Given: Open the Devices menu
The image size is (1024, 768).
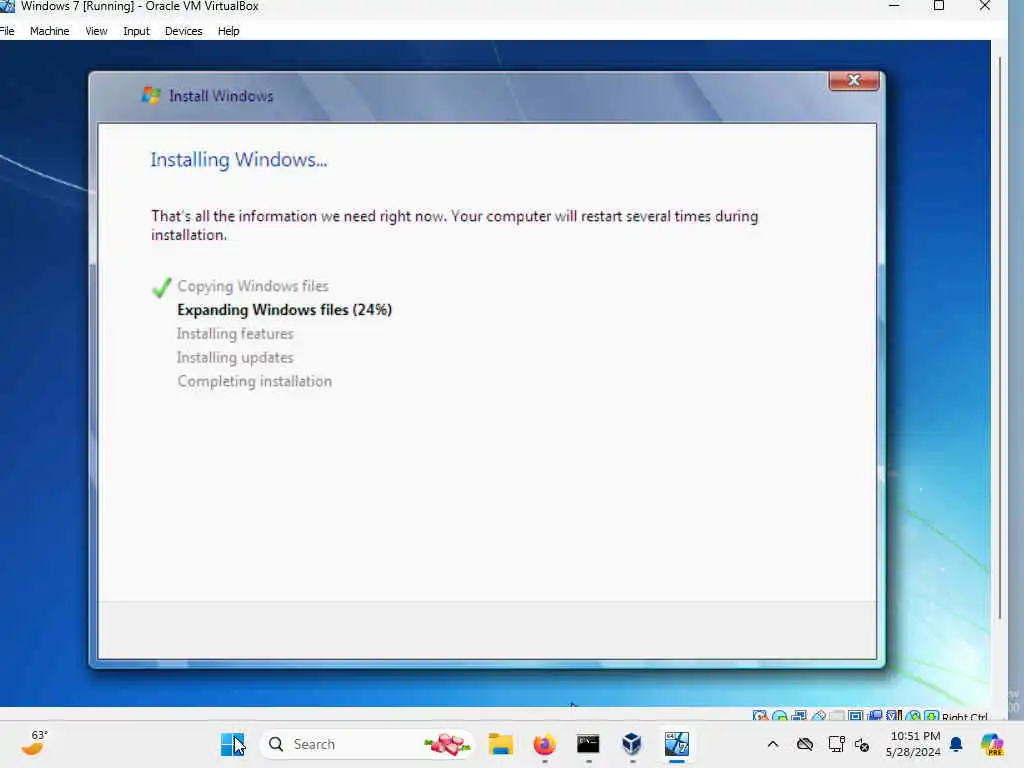Looking at the screenshot, I should (x=184, y=31).
